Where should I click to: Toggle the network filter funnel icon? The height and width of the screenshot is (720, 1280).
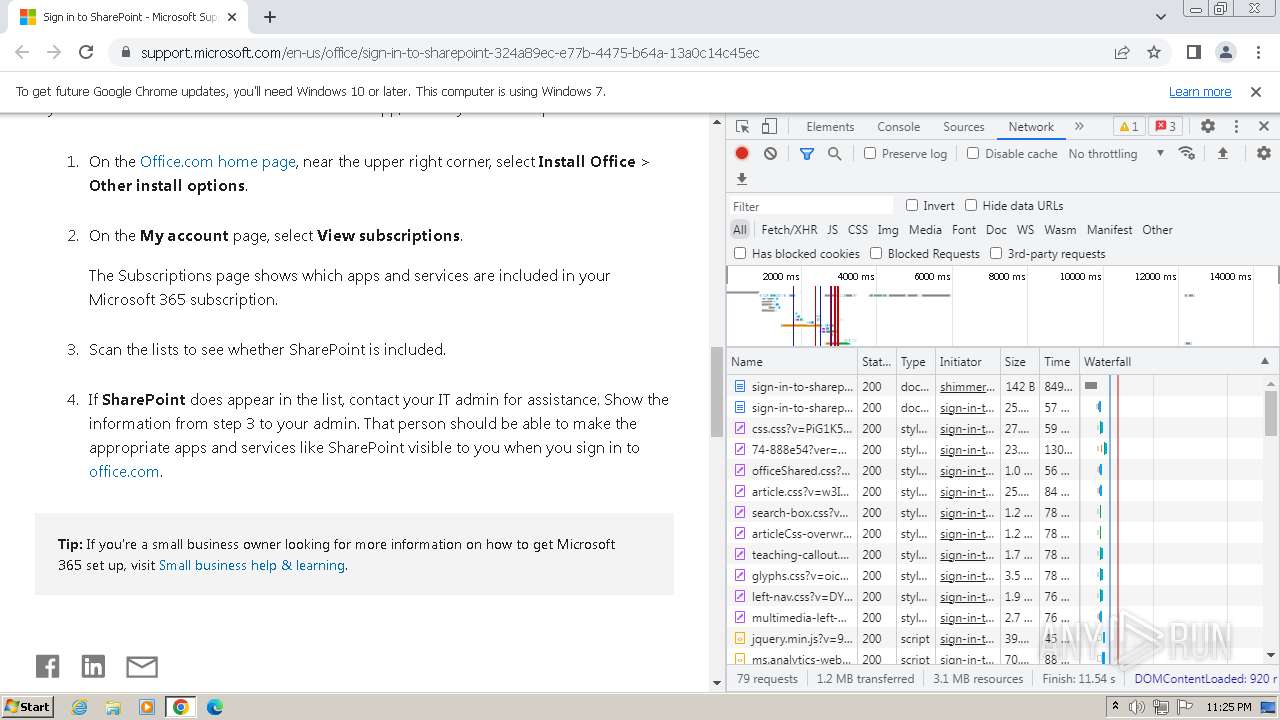(807, 153)
